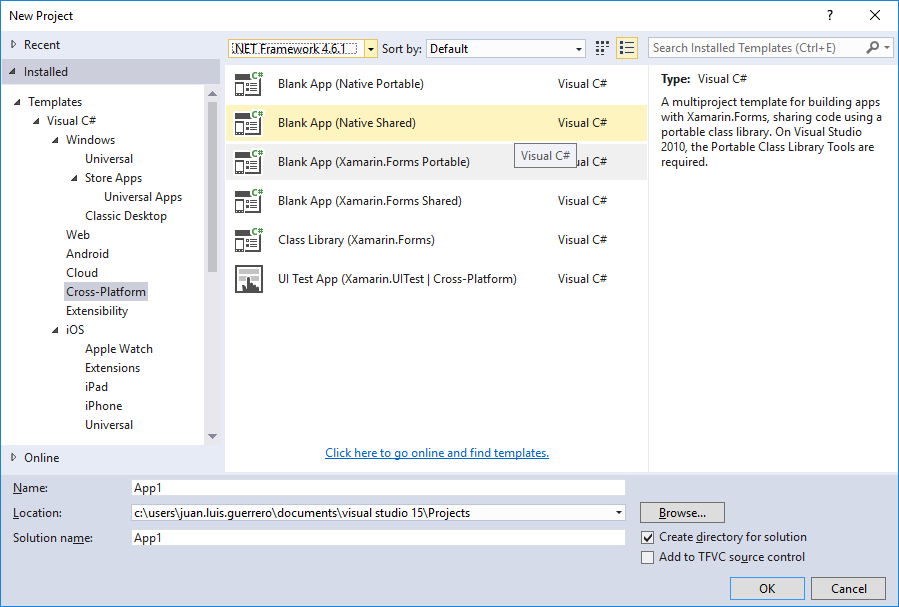Click the search magnifier icon
Image resolution: width=899 pixels, height=607 pixels.
coord(873,48)
